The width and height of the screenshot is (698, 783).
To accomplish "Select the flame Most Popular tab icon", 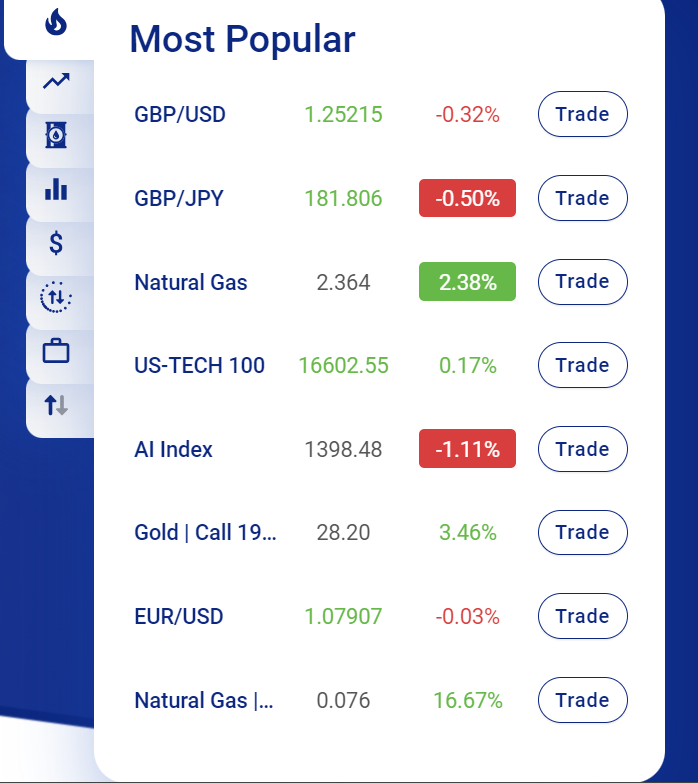I will coord(56,23).
